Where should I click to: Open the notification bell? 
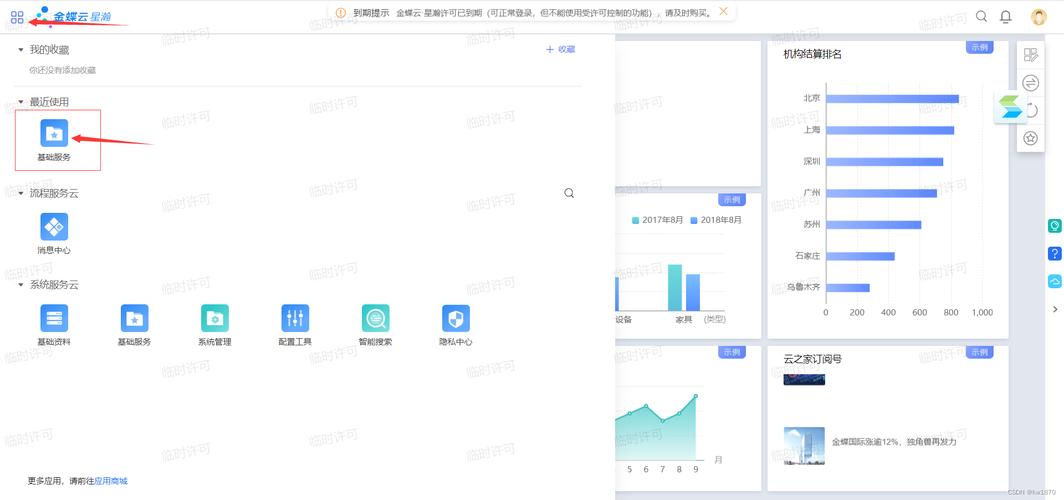[x=1006, y=17]
